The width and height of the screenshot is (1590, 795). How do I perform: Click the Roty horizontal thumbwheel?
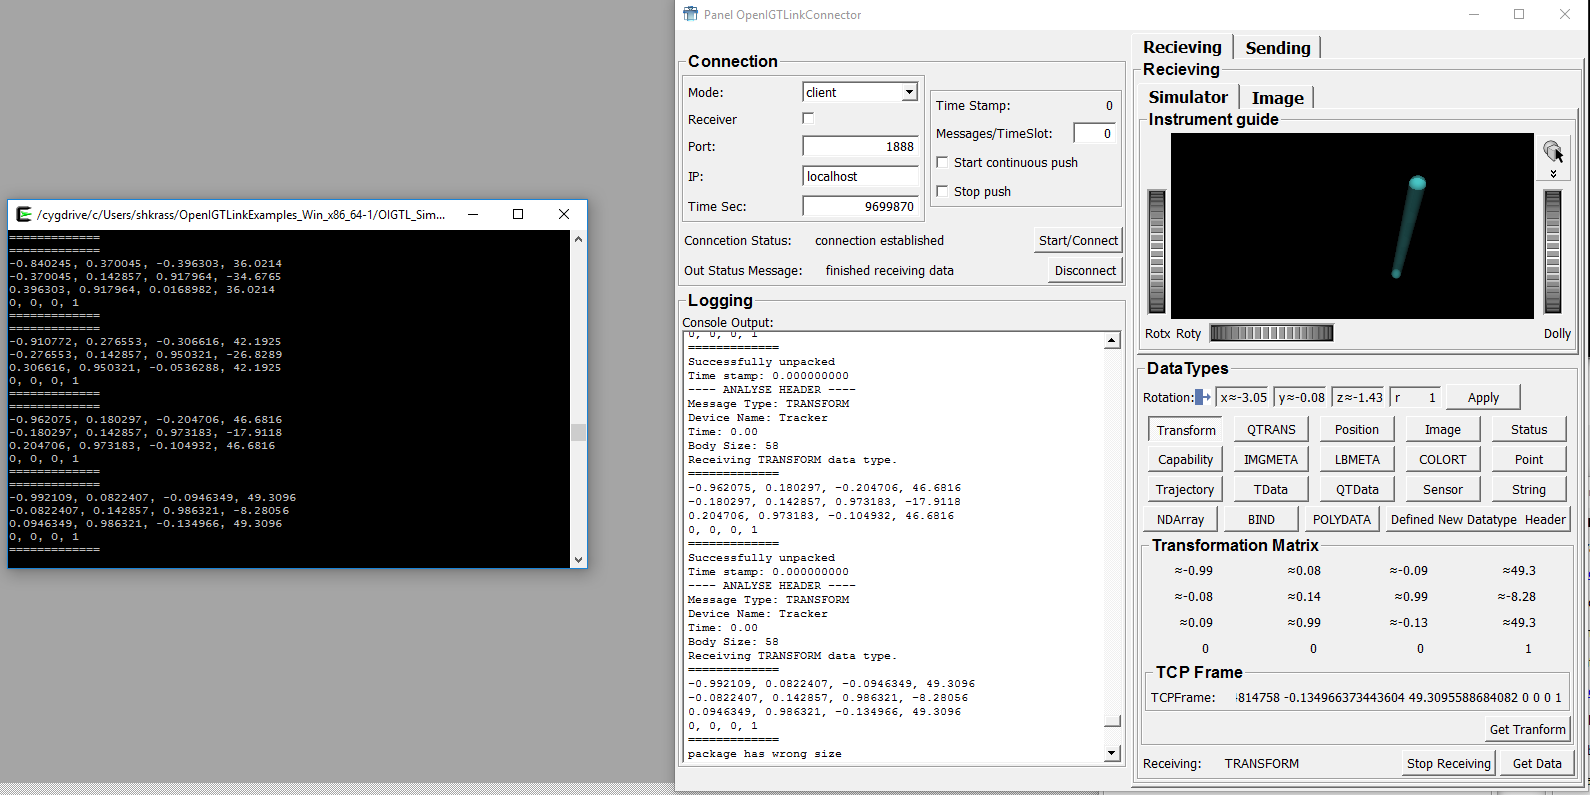click(1271, 333)
